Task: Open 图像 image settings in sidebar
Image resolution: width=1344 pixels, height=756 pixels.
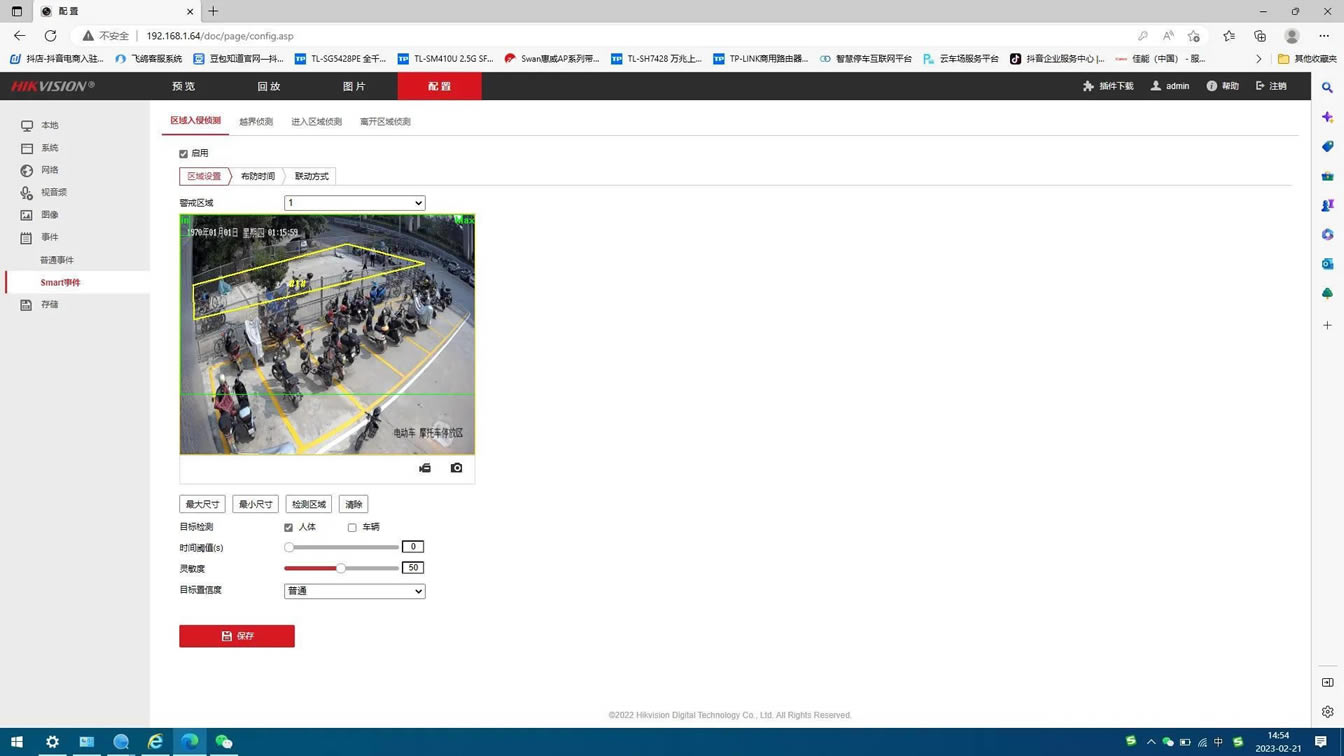Action: point(49,215)
